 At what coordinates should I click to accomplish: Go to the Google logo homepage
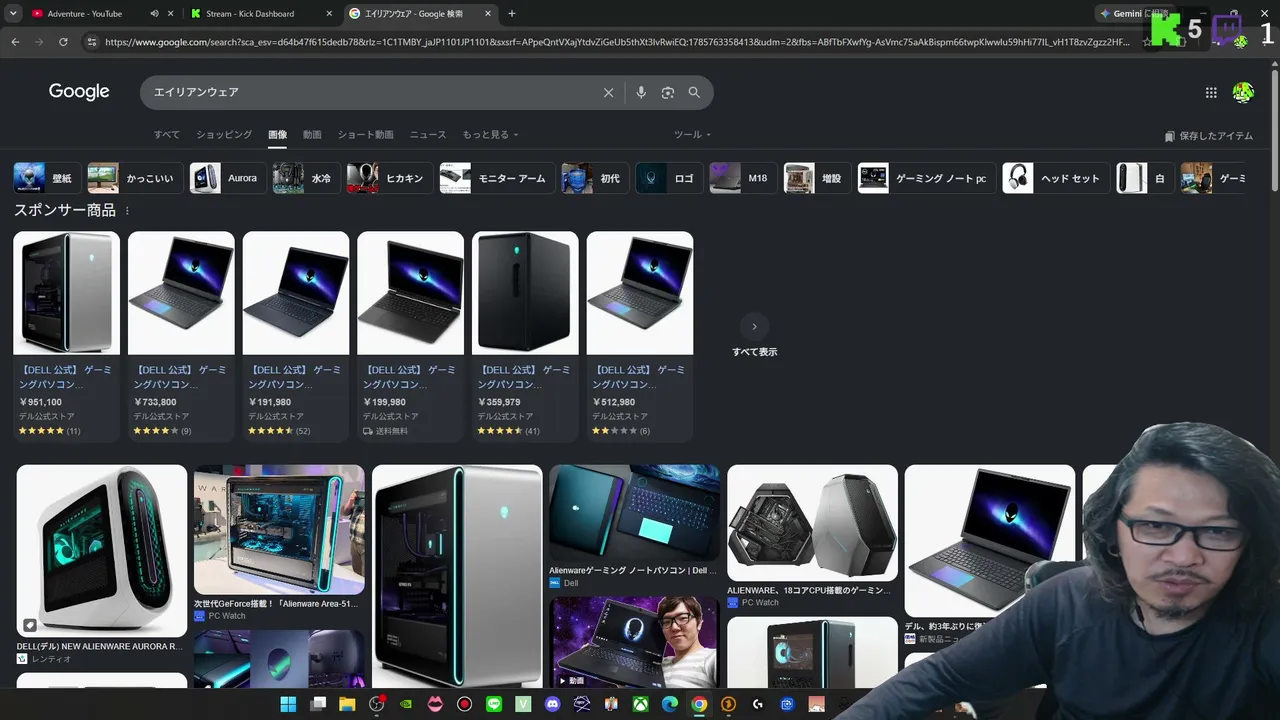point(79,91)
